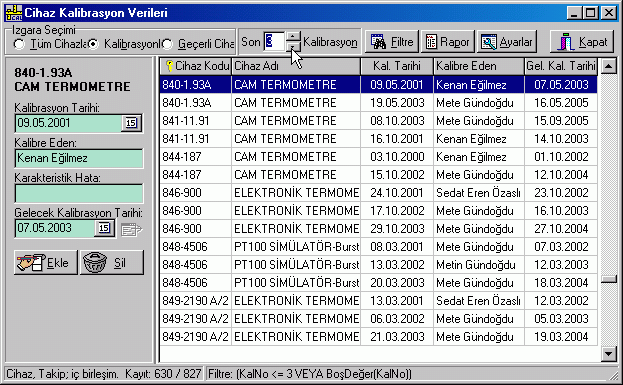The image size is (623, 385).
Task: Sort by Cihaz Kodu column header
Action: (x=195, y=66)
